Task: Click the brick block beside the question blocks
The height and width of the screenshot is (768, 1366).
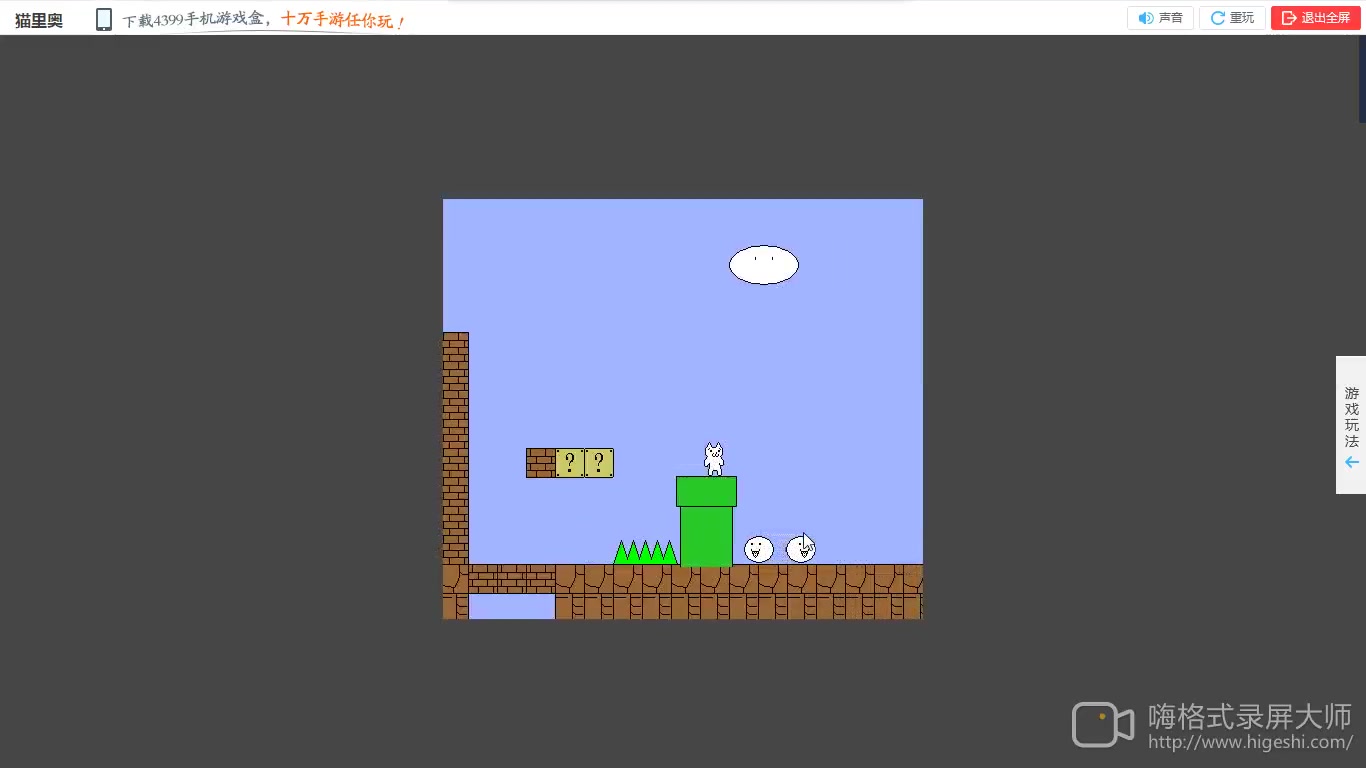Action: pos(541,463)
